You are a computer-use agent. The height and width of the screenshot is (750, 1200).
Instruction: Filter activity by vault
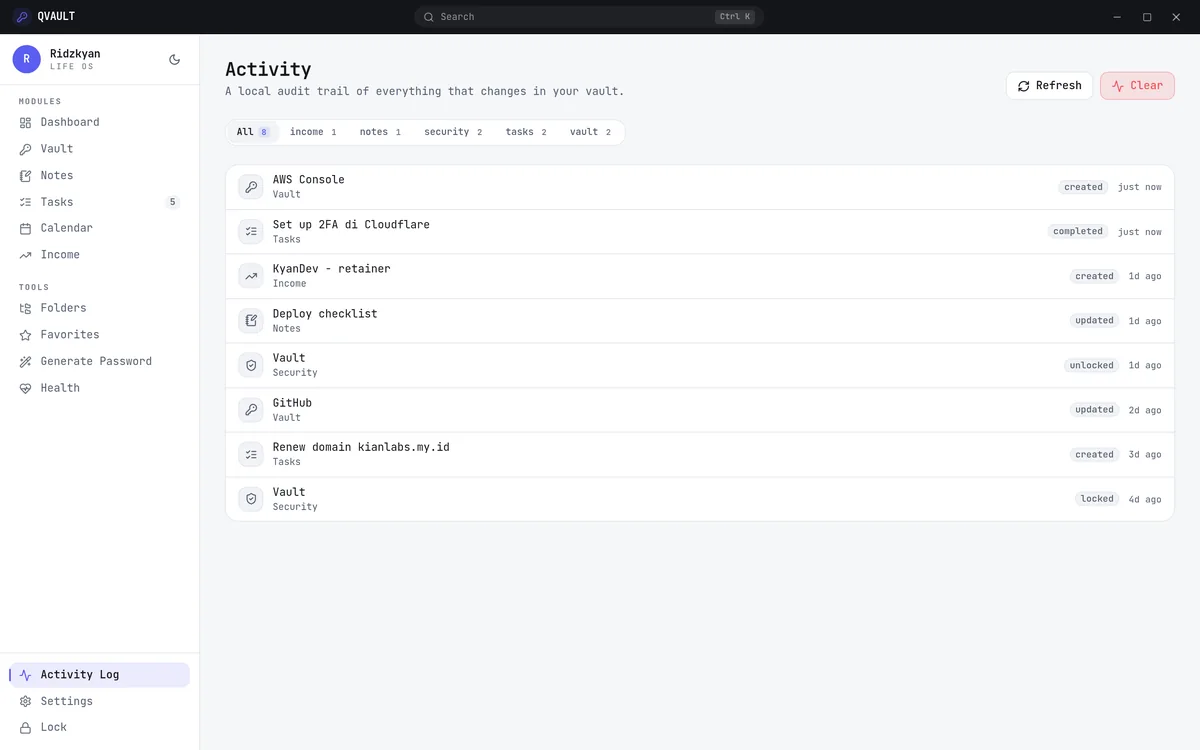590,132
